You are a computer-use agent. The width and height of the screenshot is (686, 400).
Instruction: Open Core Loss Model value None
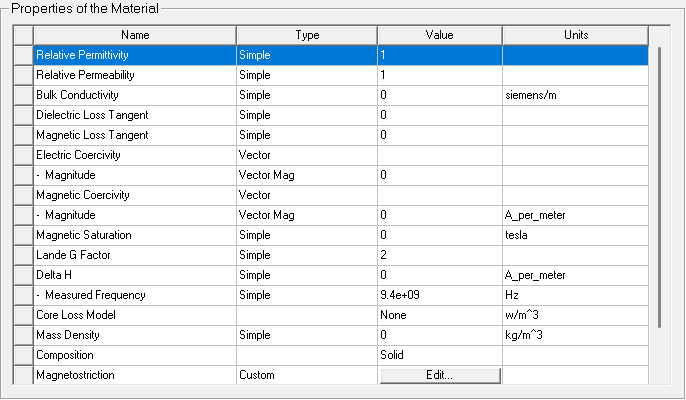440,315
